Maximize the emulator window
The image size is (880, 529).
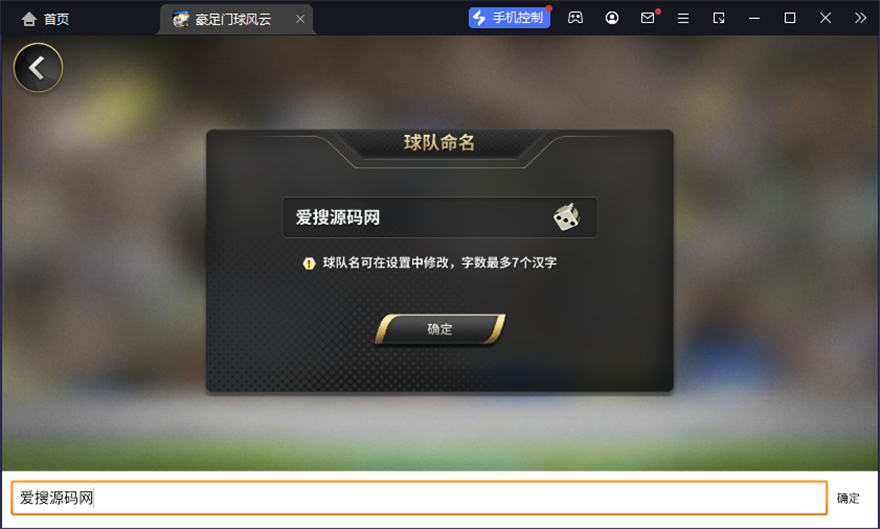click(x=790, y=18)
